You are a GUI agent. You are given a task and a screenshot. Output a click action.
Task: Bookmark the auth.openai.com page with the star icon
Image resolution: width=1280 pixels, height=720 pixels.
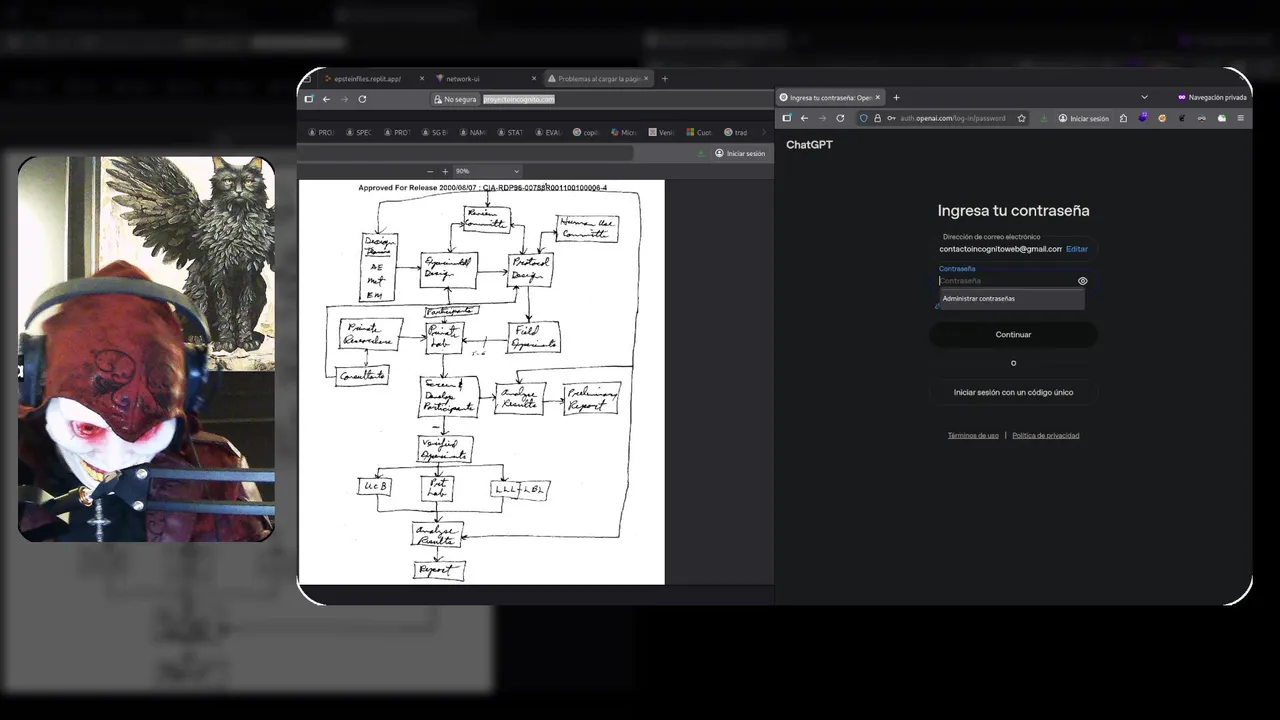(x=1021, y=118)
